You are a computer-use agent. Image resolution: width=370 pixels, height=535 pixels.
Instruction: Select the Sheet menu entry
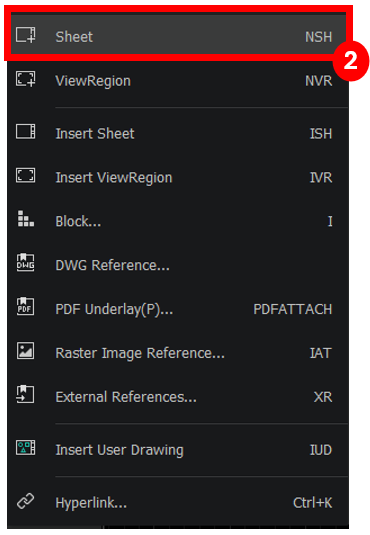[178, 36]
